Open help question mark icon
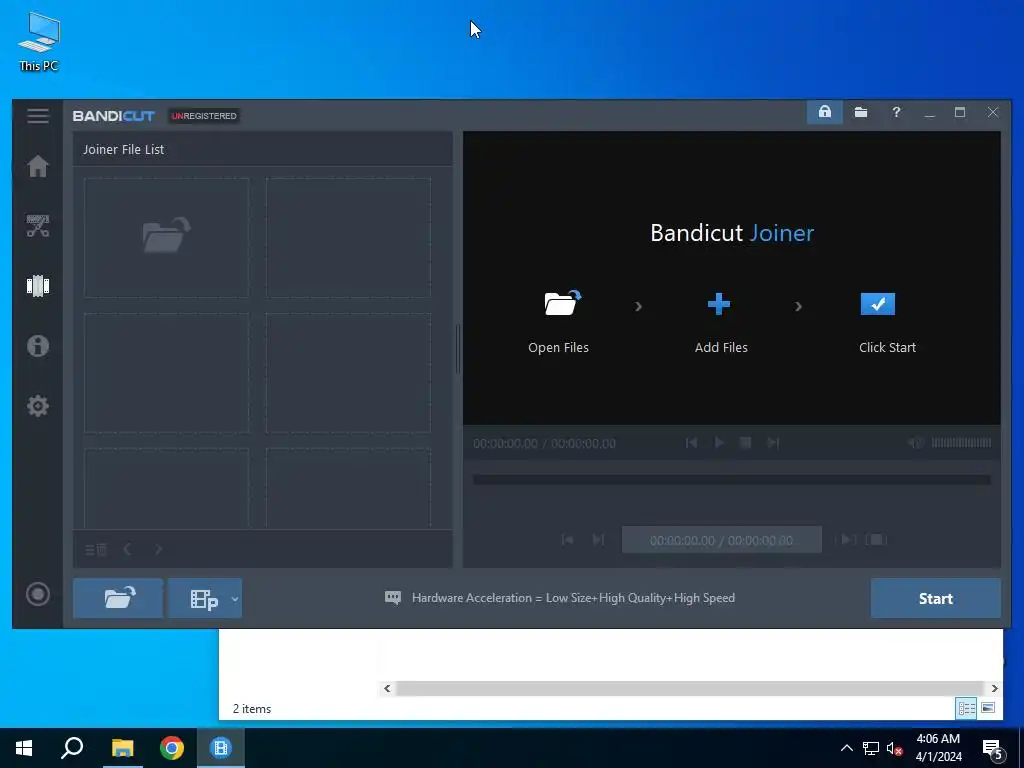Screen dimensions: 1024x768 tap(896, 112)
